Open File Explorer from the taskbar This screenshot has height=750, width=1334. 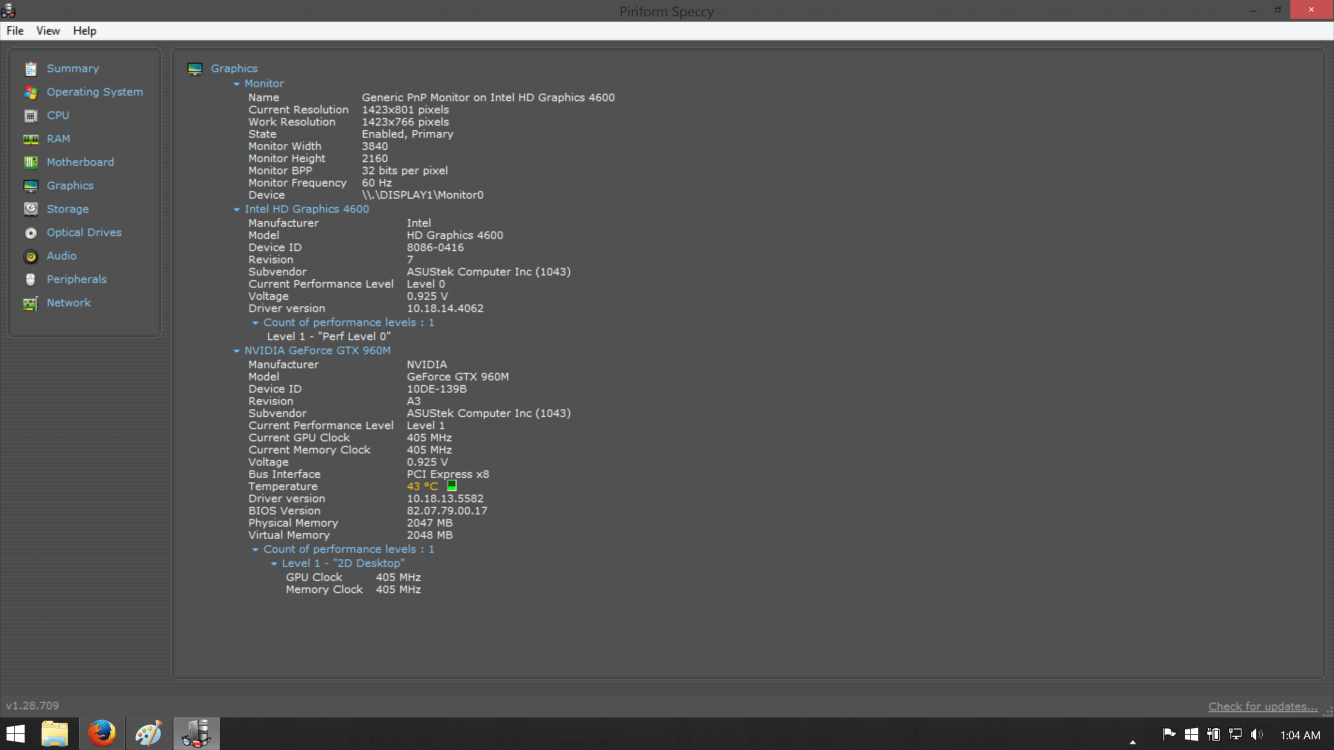(x=55, y=734)
